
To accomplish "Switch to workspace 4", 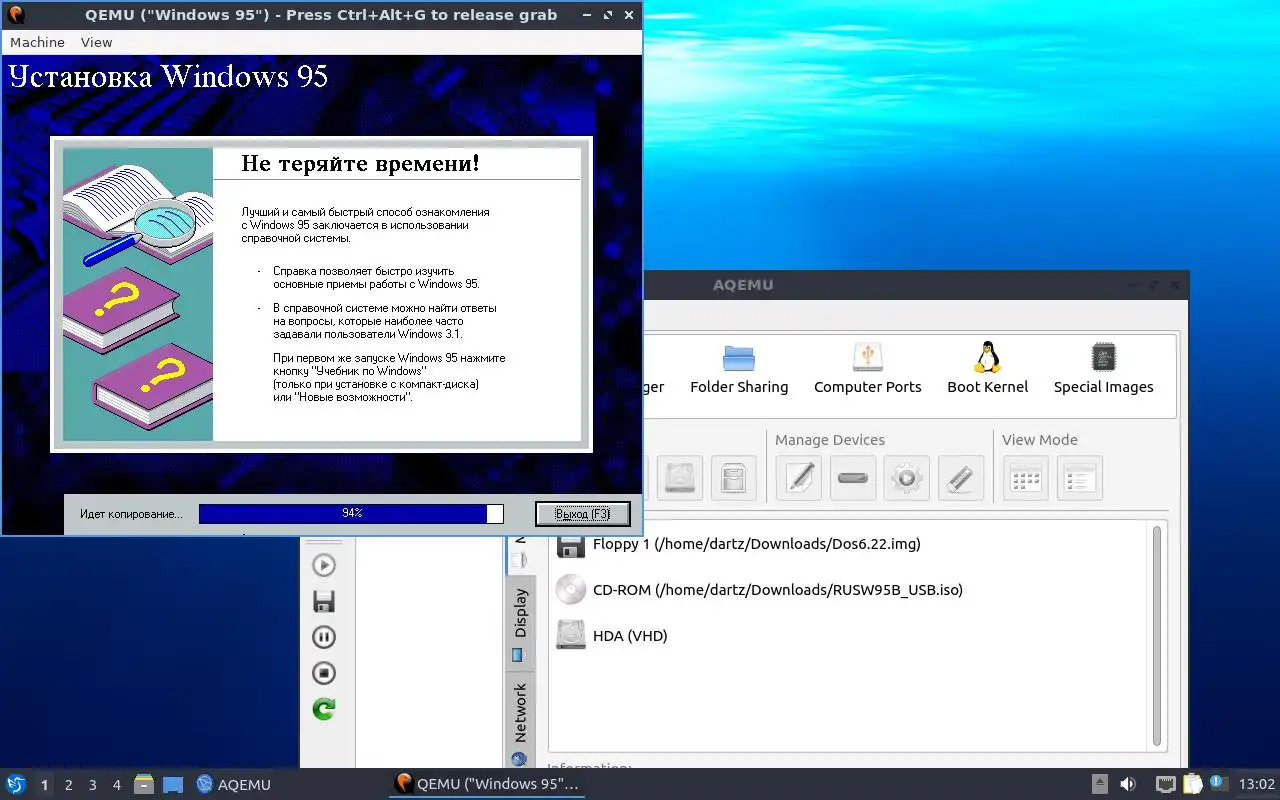I will click(117, 785).
